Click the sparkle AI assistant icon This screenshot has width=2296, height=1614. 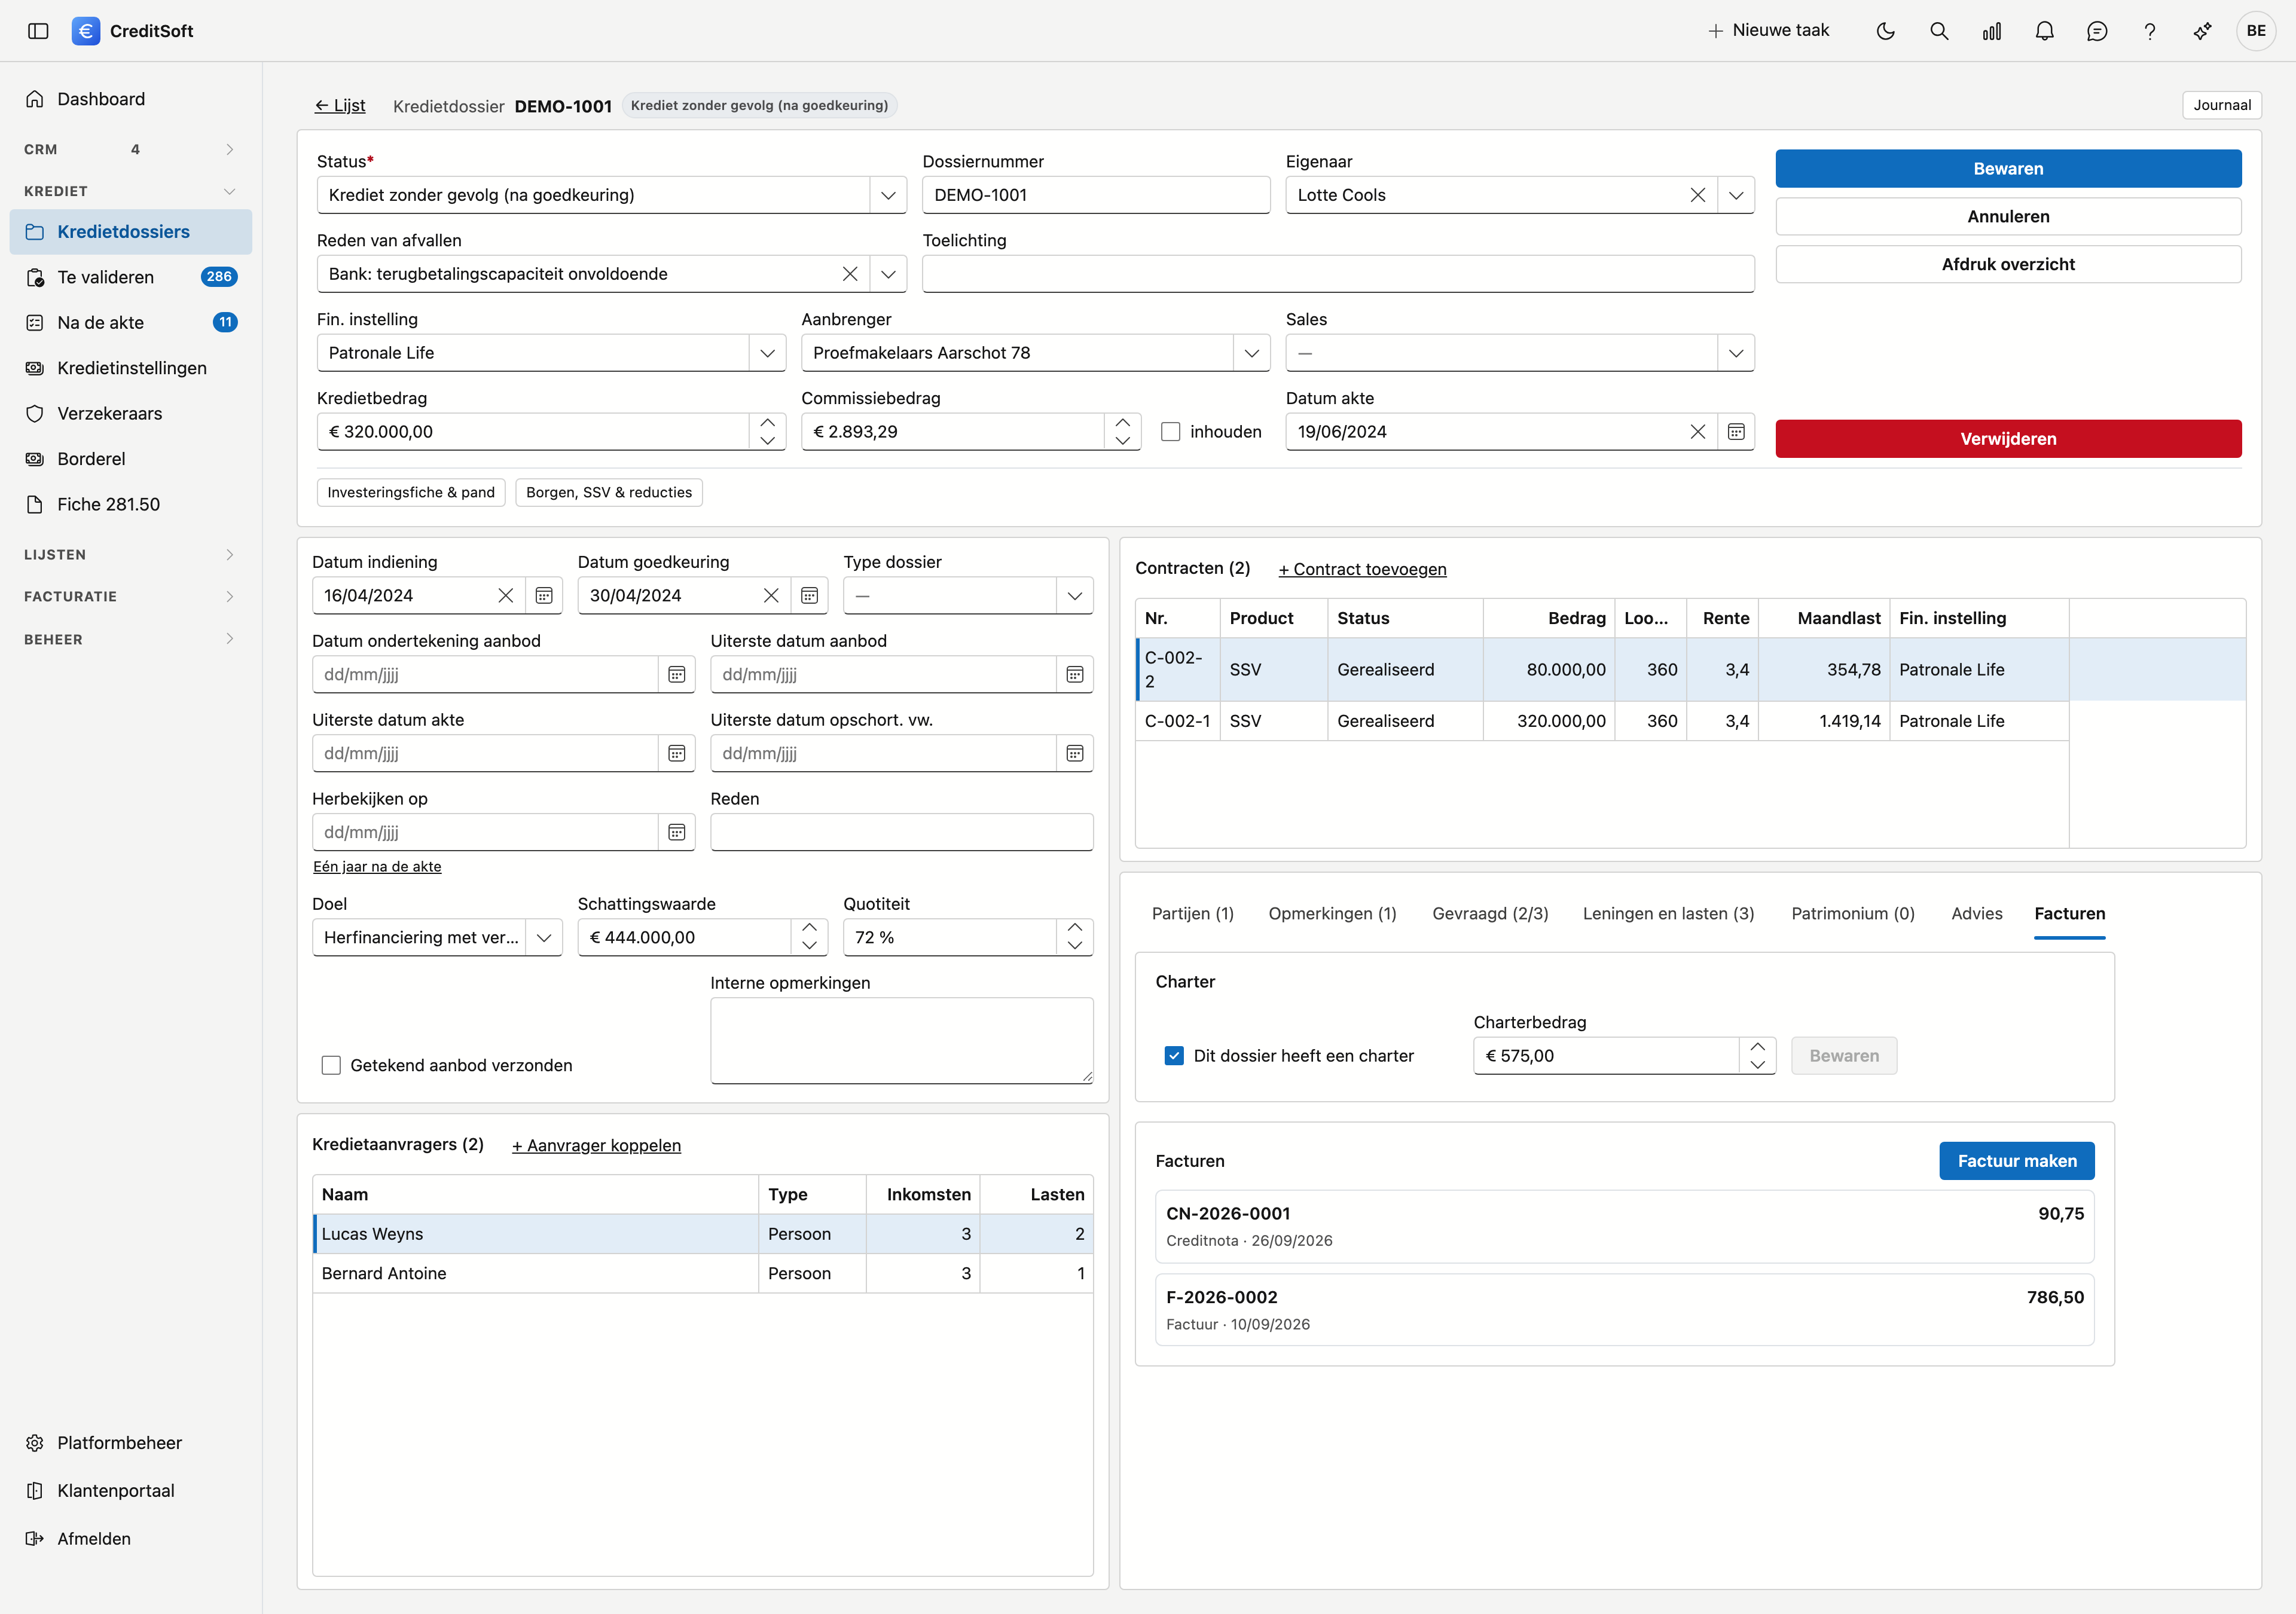click(x=2202, y=31)
